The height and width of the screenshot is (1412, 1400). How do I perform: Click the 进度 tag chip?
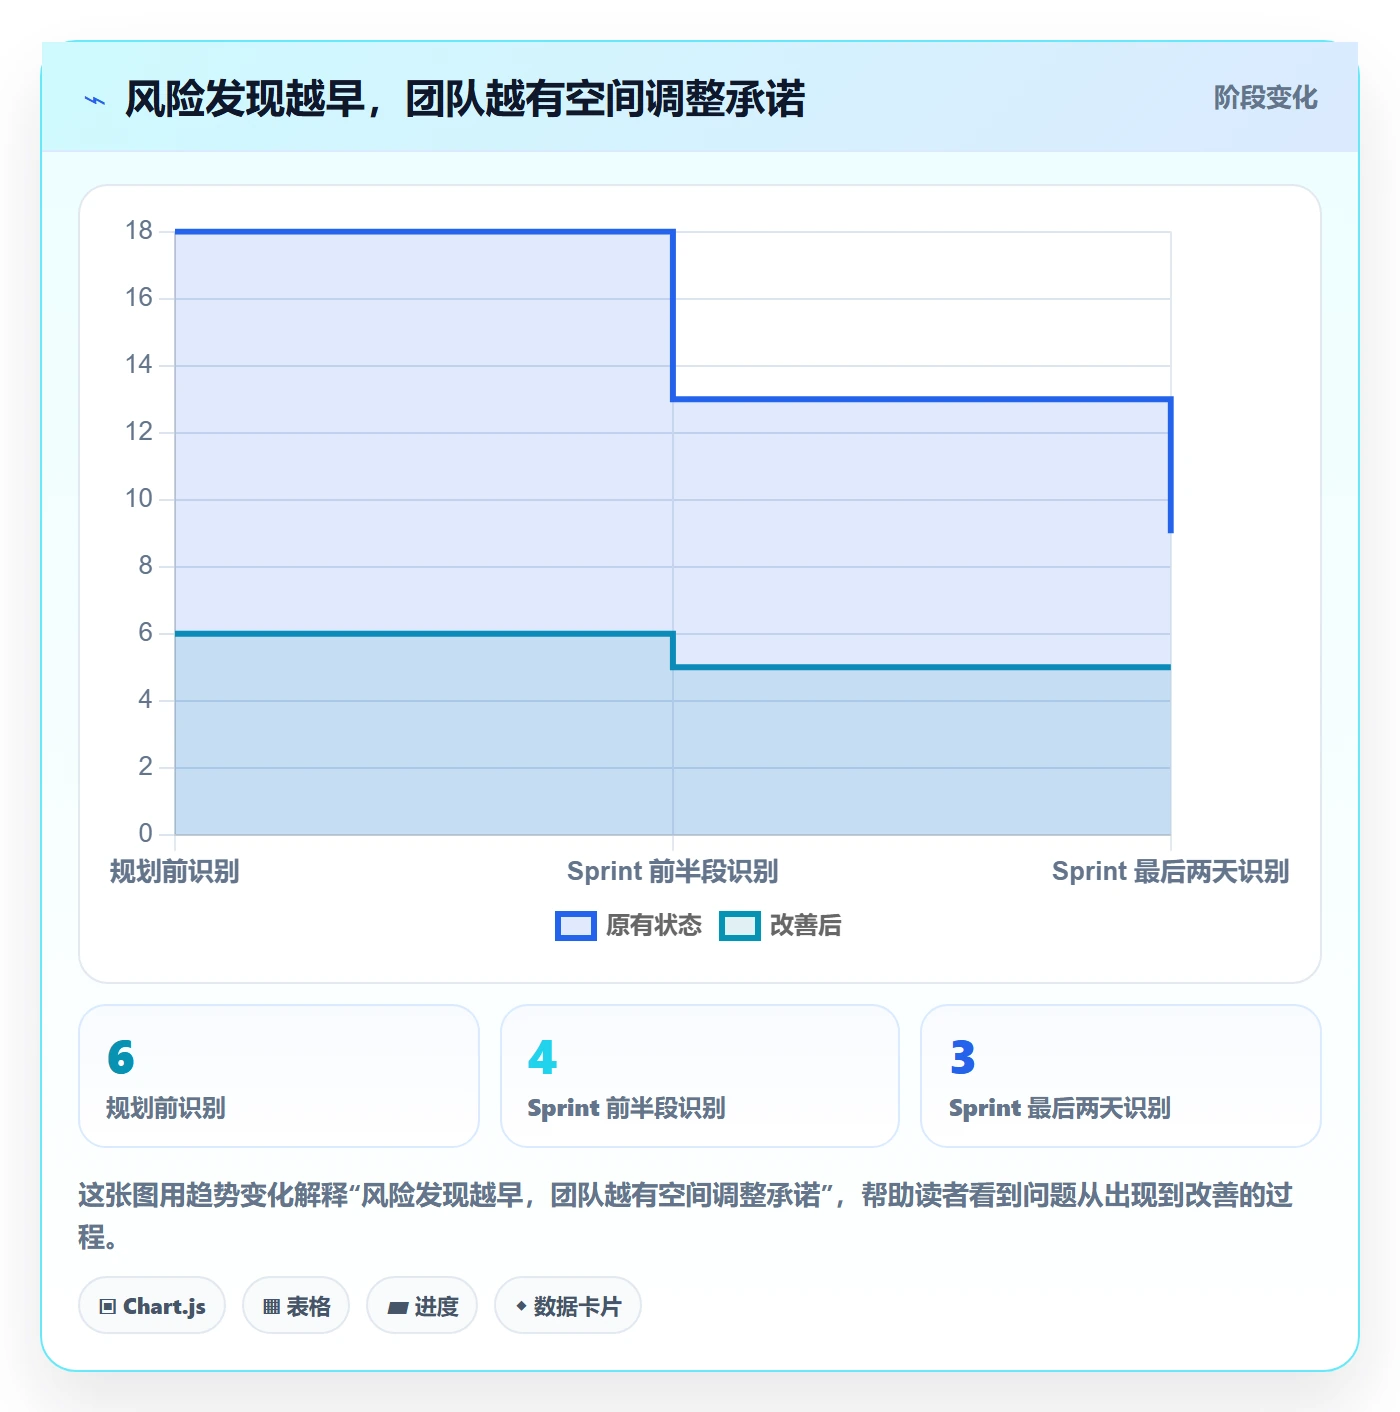pyautogui.click(x=422, y=1306)
